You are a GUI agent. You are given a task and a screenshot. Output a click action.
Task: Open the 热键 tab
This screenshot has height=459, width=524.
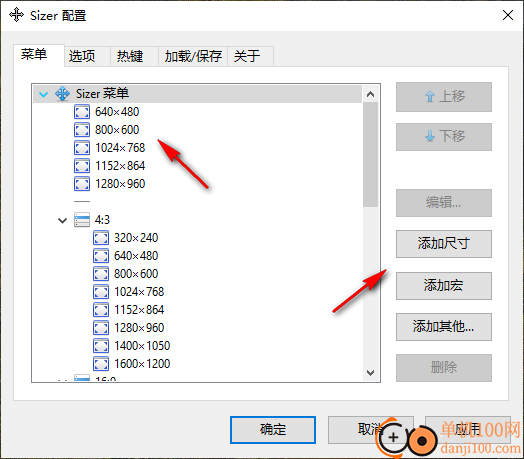click(135, 56)
